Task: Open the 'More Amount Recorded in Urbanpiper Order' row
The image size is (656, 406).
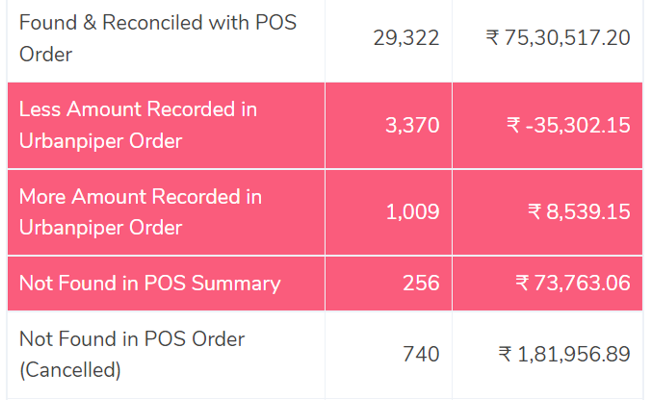Action: [x=325, y=212]
